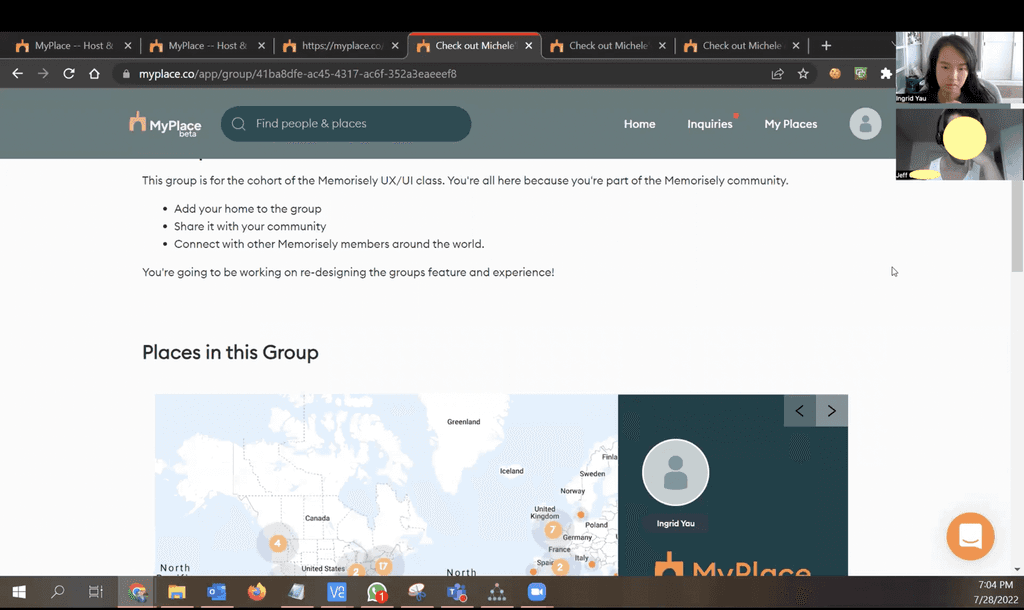Select the active Check out Michele tab
The image size is (1024, 610).
[x=474, y=46]
